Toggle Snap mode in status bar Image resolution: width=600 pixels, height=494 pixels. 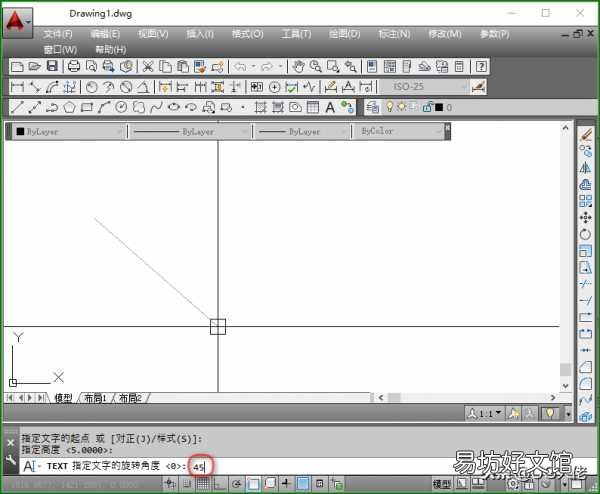click(x=187, y=484)
